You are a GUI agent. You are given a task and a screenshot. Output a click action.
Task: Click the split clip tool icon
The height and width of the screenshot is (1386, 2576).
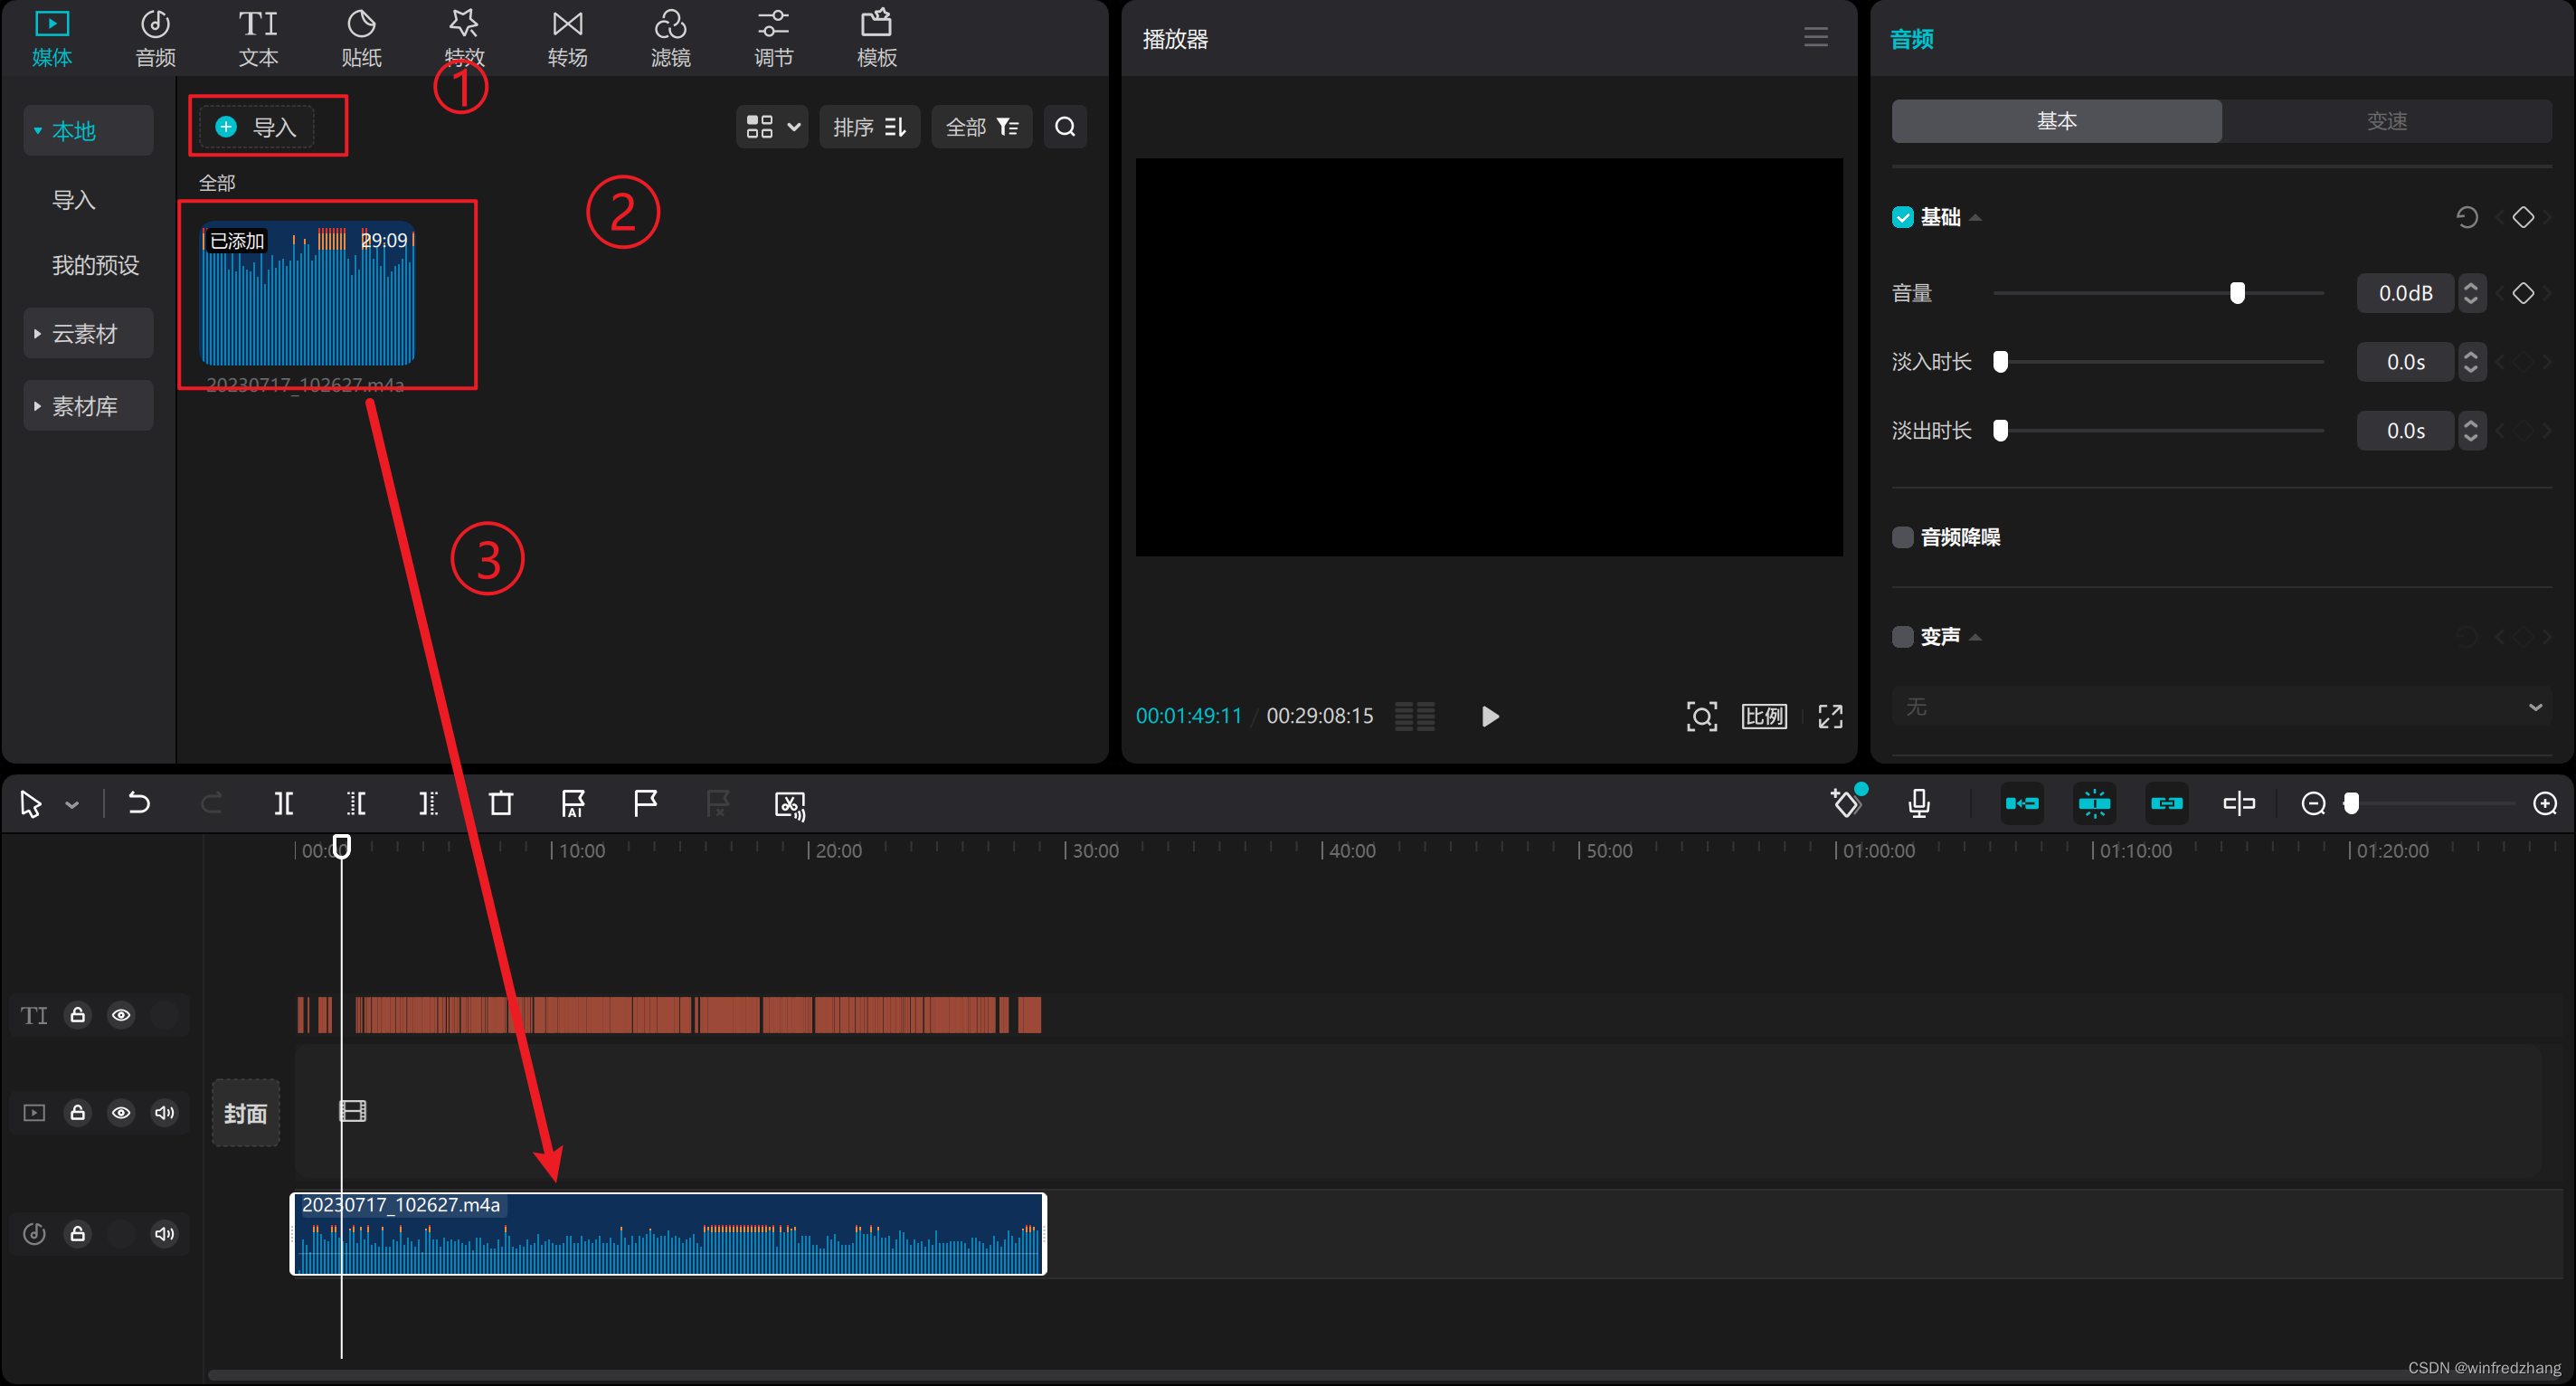tap(284, 804)
